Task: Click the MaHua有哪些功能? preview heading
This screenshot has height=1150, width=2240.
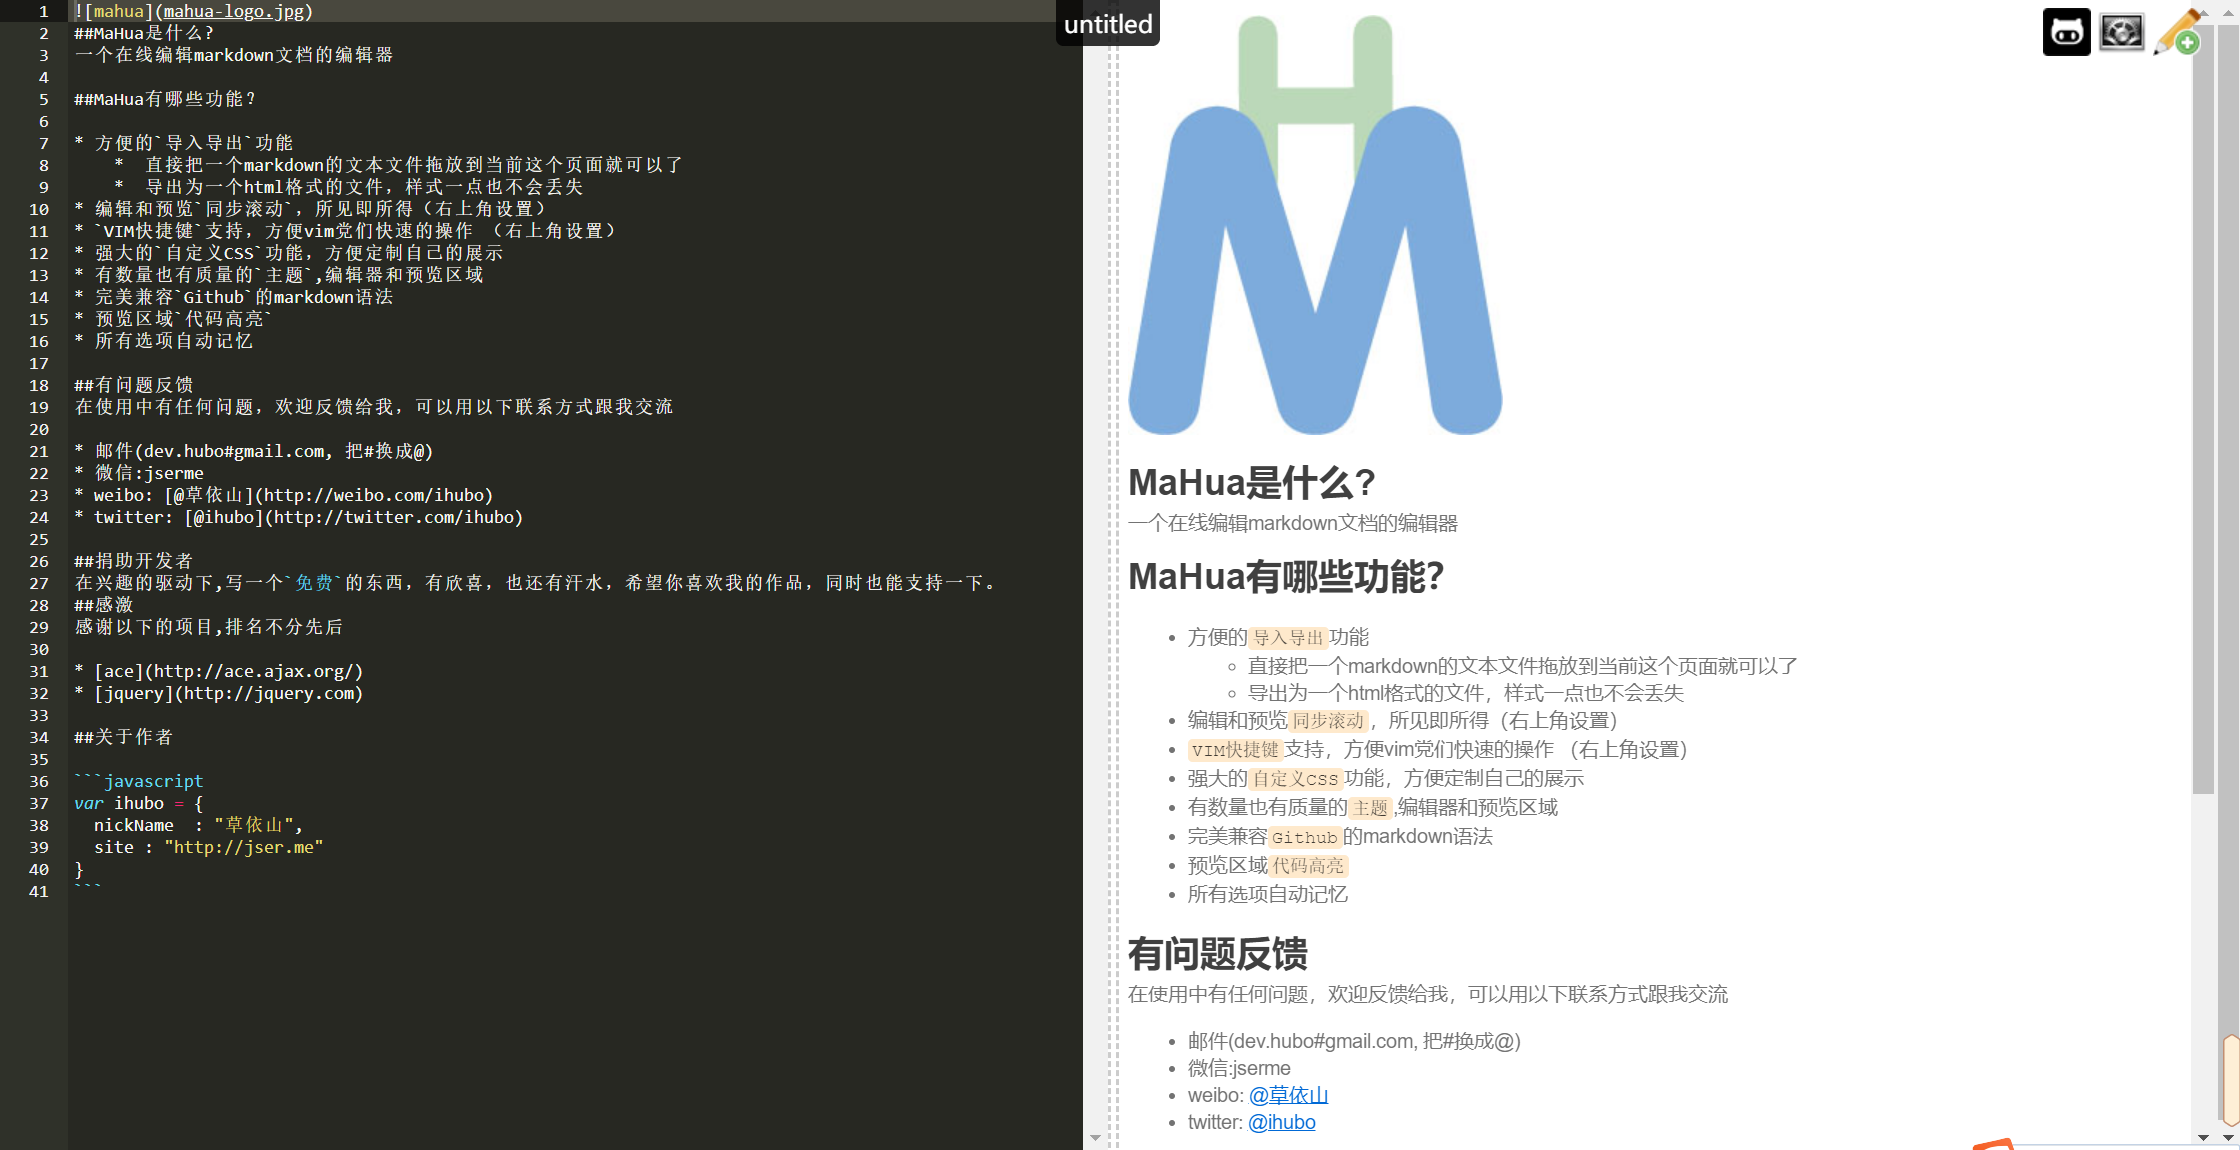Action: 1286,577
